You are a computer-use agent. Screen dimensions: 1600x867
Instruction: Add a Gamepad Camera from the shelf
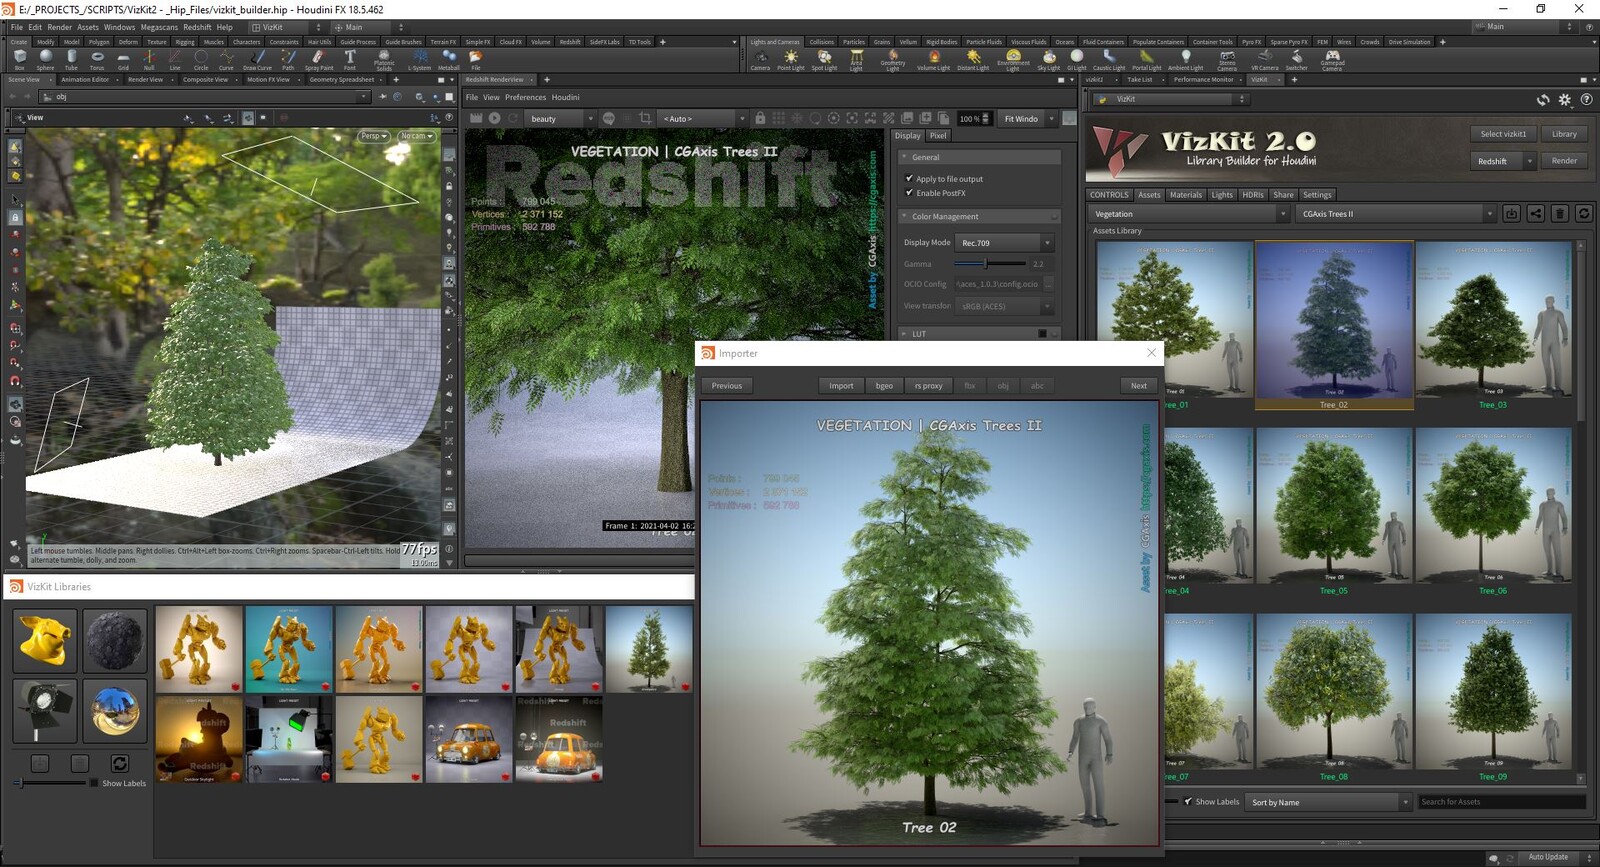1332,60
